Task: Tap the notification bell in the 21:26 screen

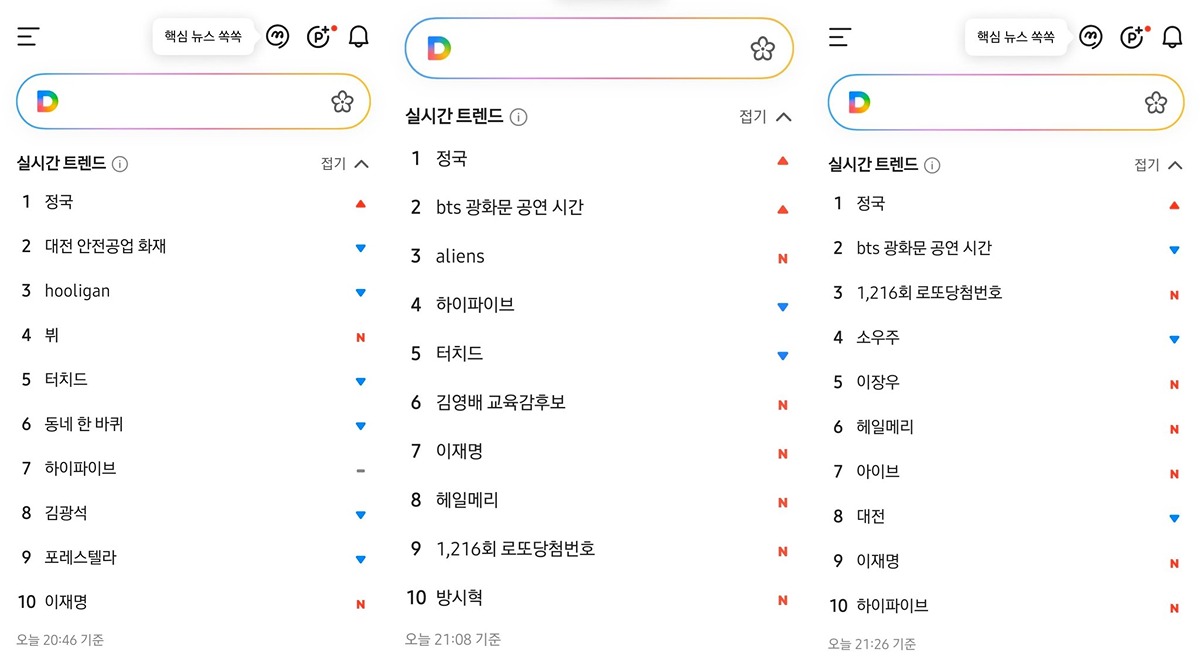Action: 1172,37
